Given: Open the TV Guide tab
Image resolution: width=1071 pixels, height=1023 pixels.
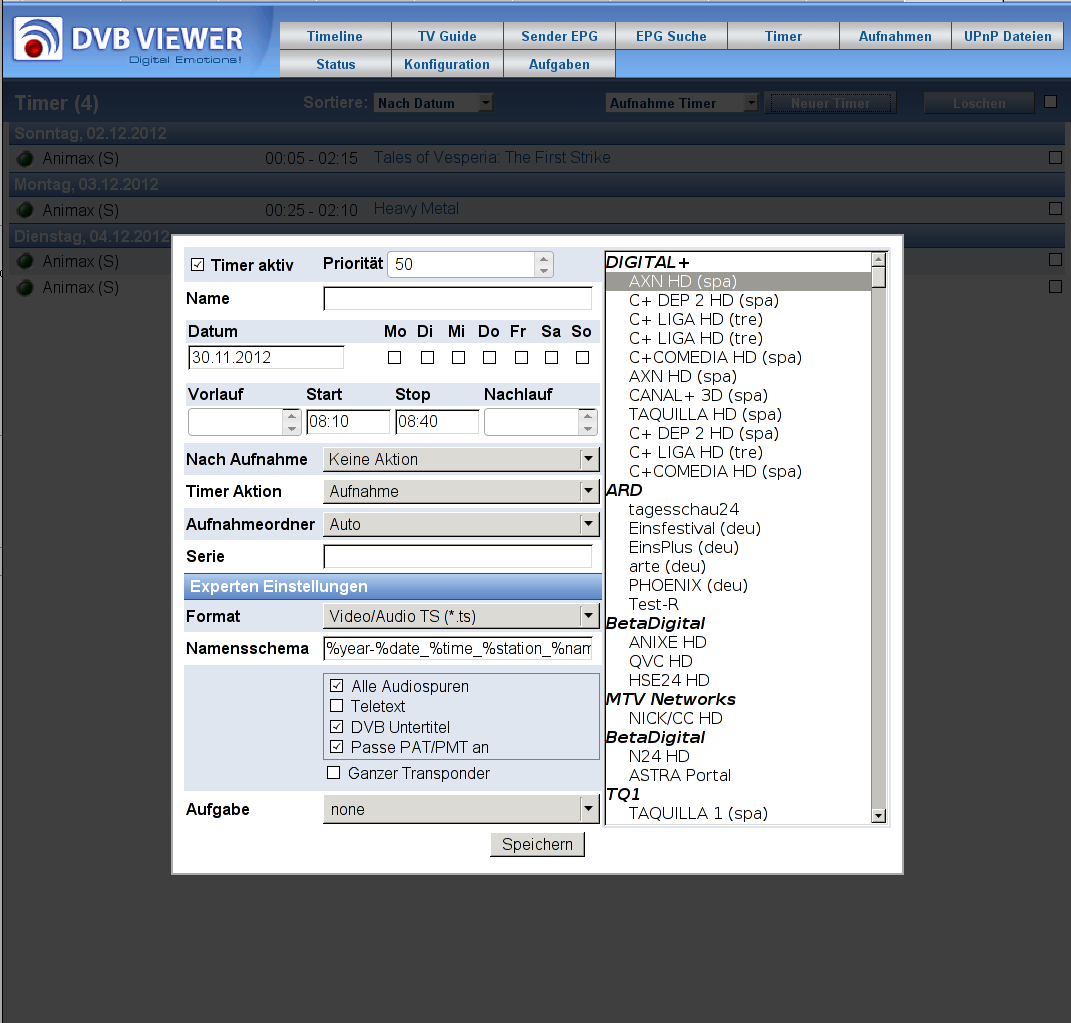Looking at the screenshot, I should [447, 36].
